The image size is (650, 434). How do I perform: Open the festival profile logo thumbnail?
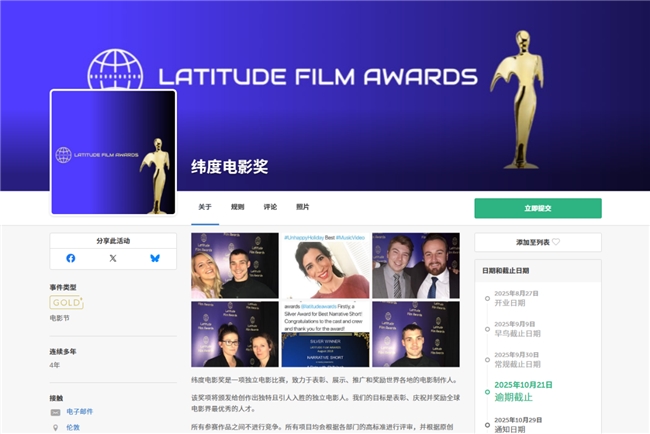tap(113, 153)
